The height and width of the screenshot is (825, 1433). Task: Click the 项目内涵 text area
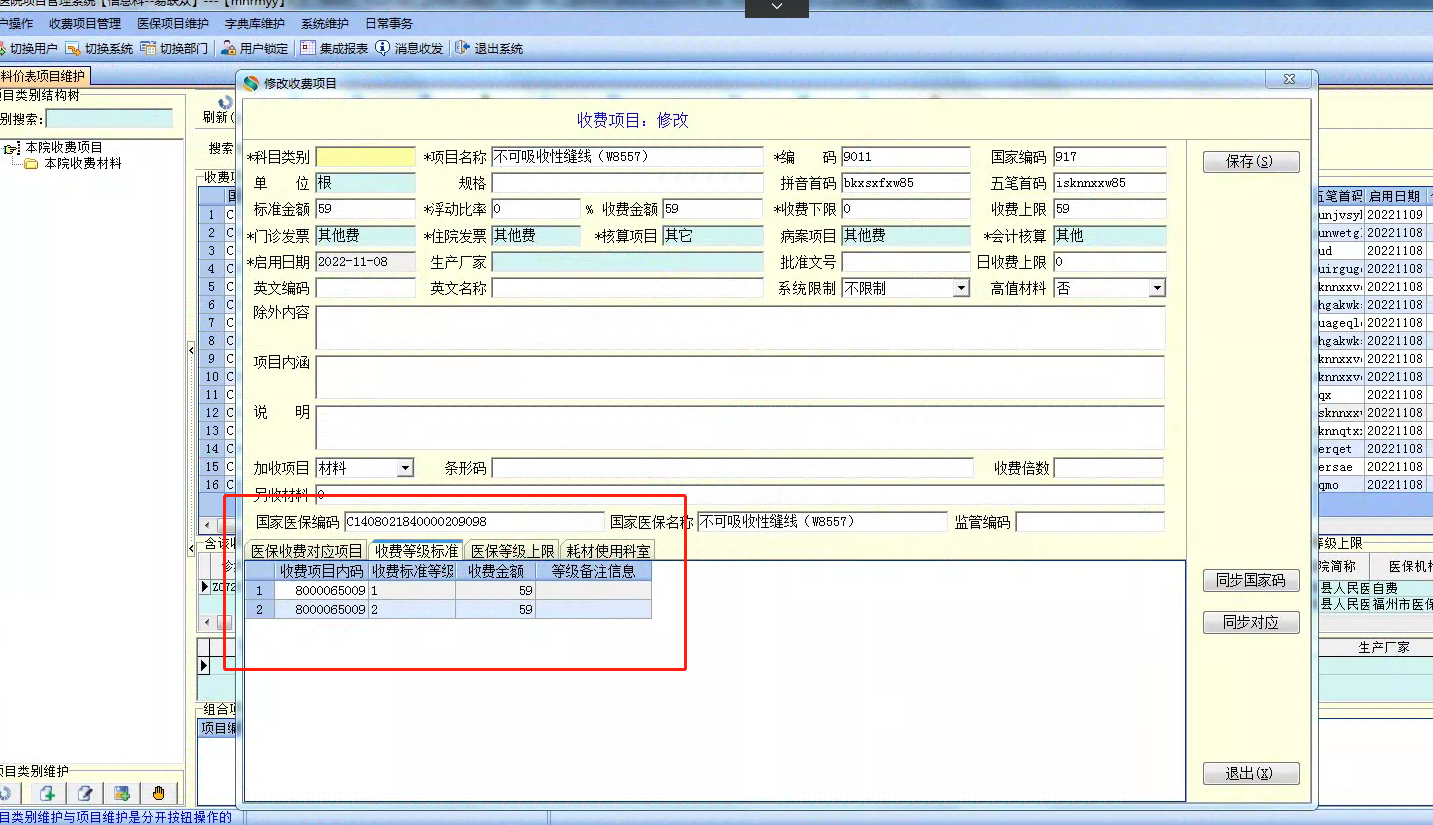click(x=740, y=377)
